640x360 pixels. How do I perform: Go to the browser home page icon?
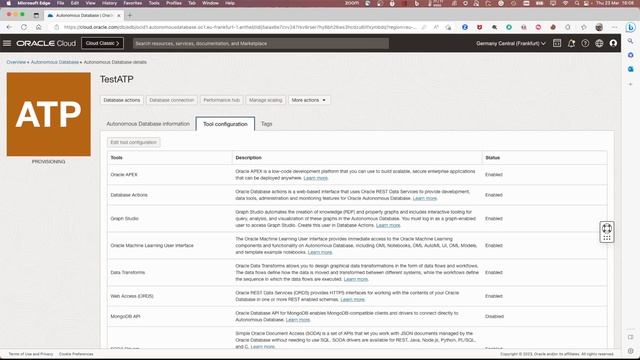(39, 27)
